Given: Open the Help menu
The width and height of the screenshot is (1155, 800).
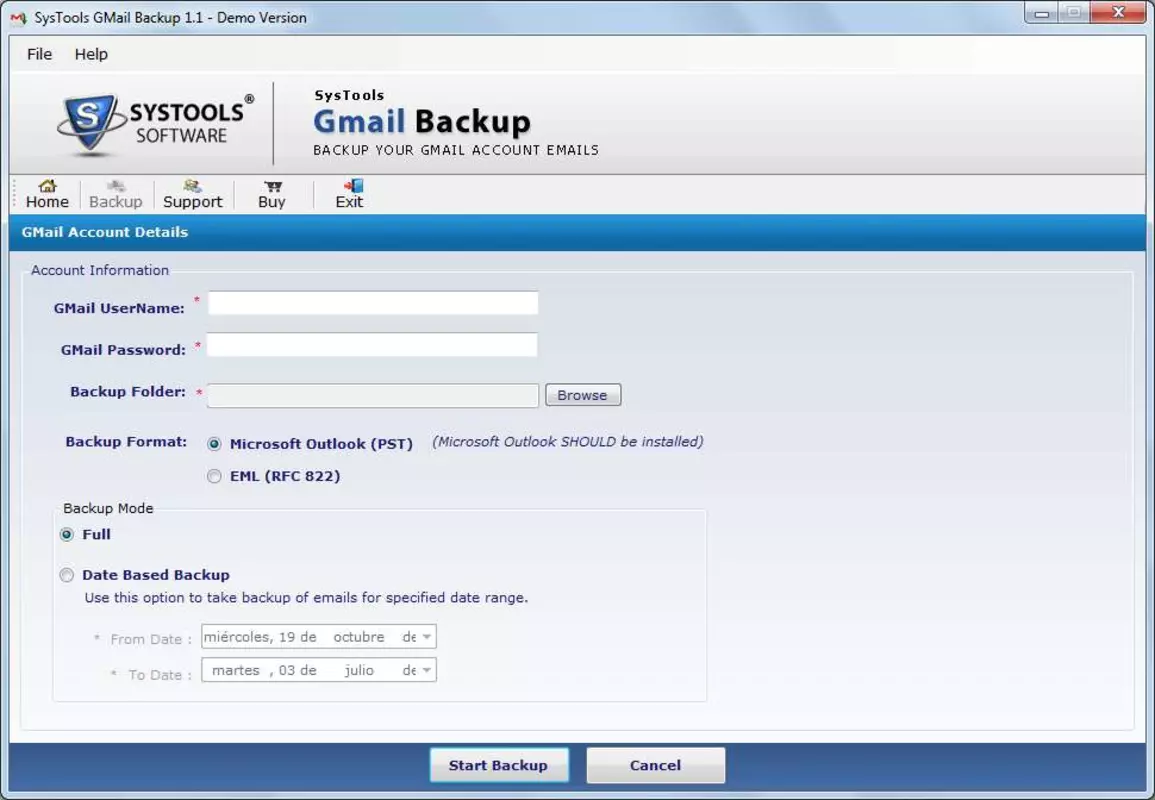Looking at the screenshot, I should [91, 54].
